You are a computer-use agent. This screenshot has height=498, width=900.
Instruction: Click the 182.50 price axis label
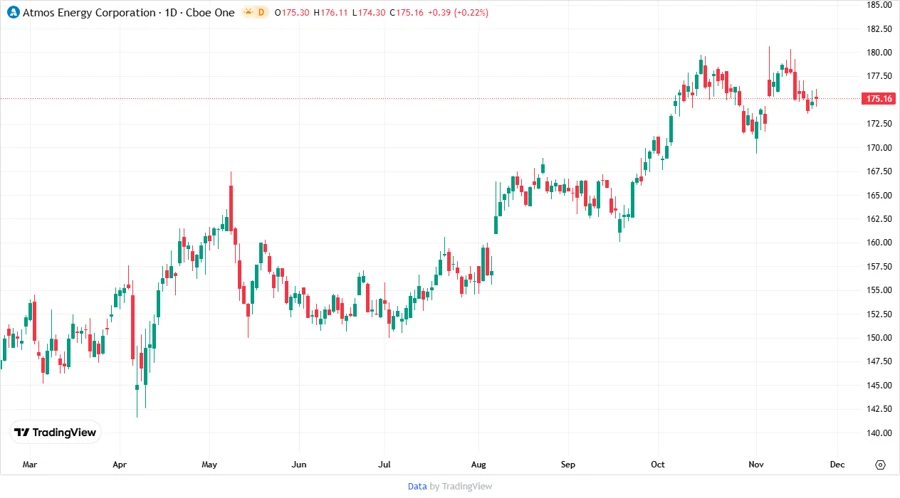pyautogui.click(x=879, y=29)
